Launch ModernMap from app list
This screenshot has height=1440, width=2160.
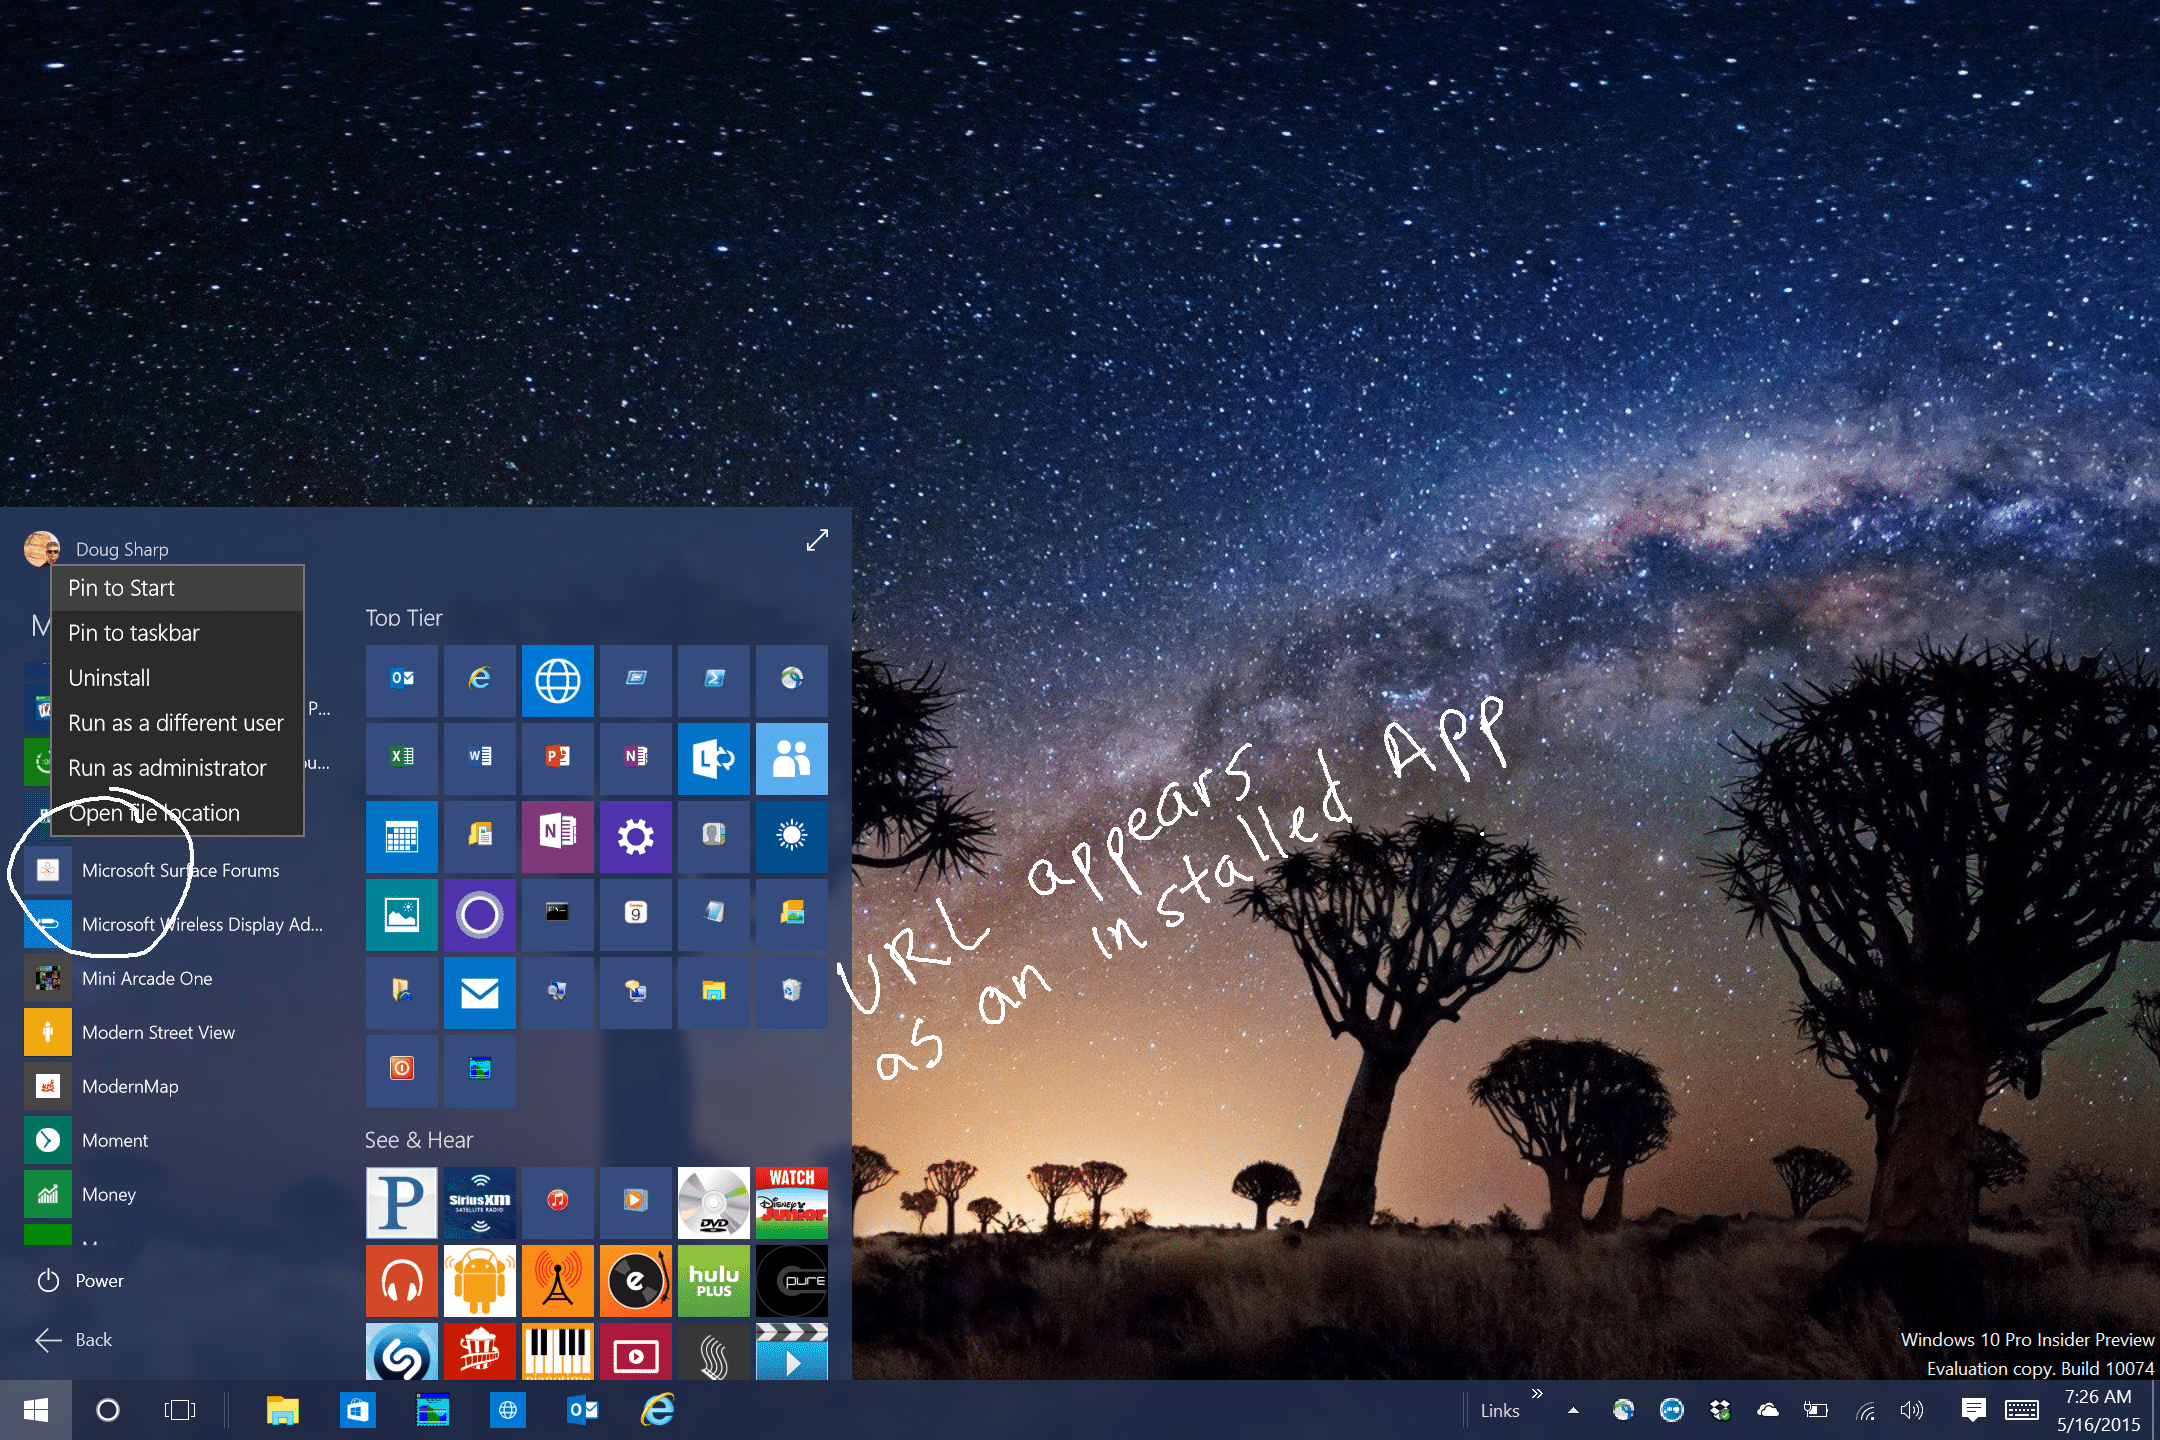[x=180, y=1086]
